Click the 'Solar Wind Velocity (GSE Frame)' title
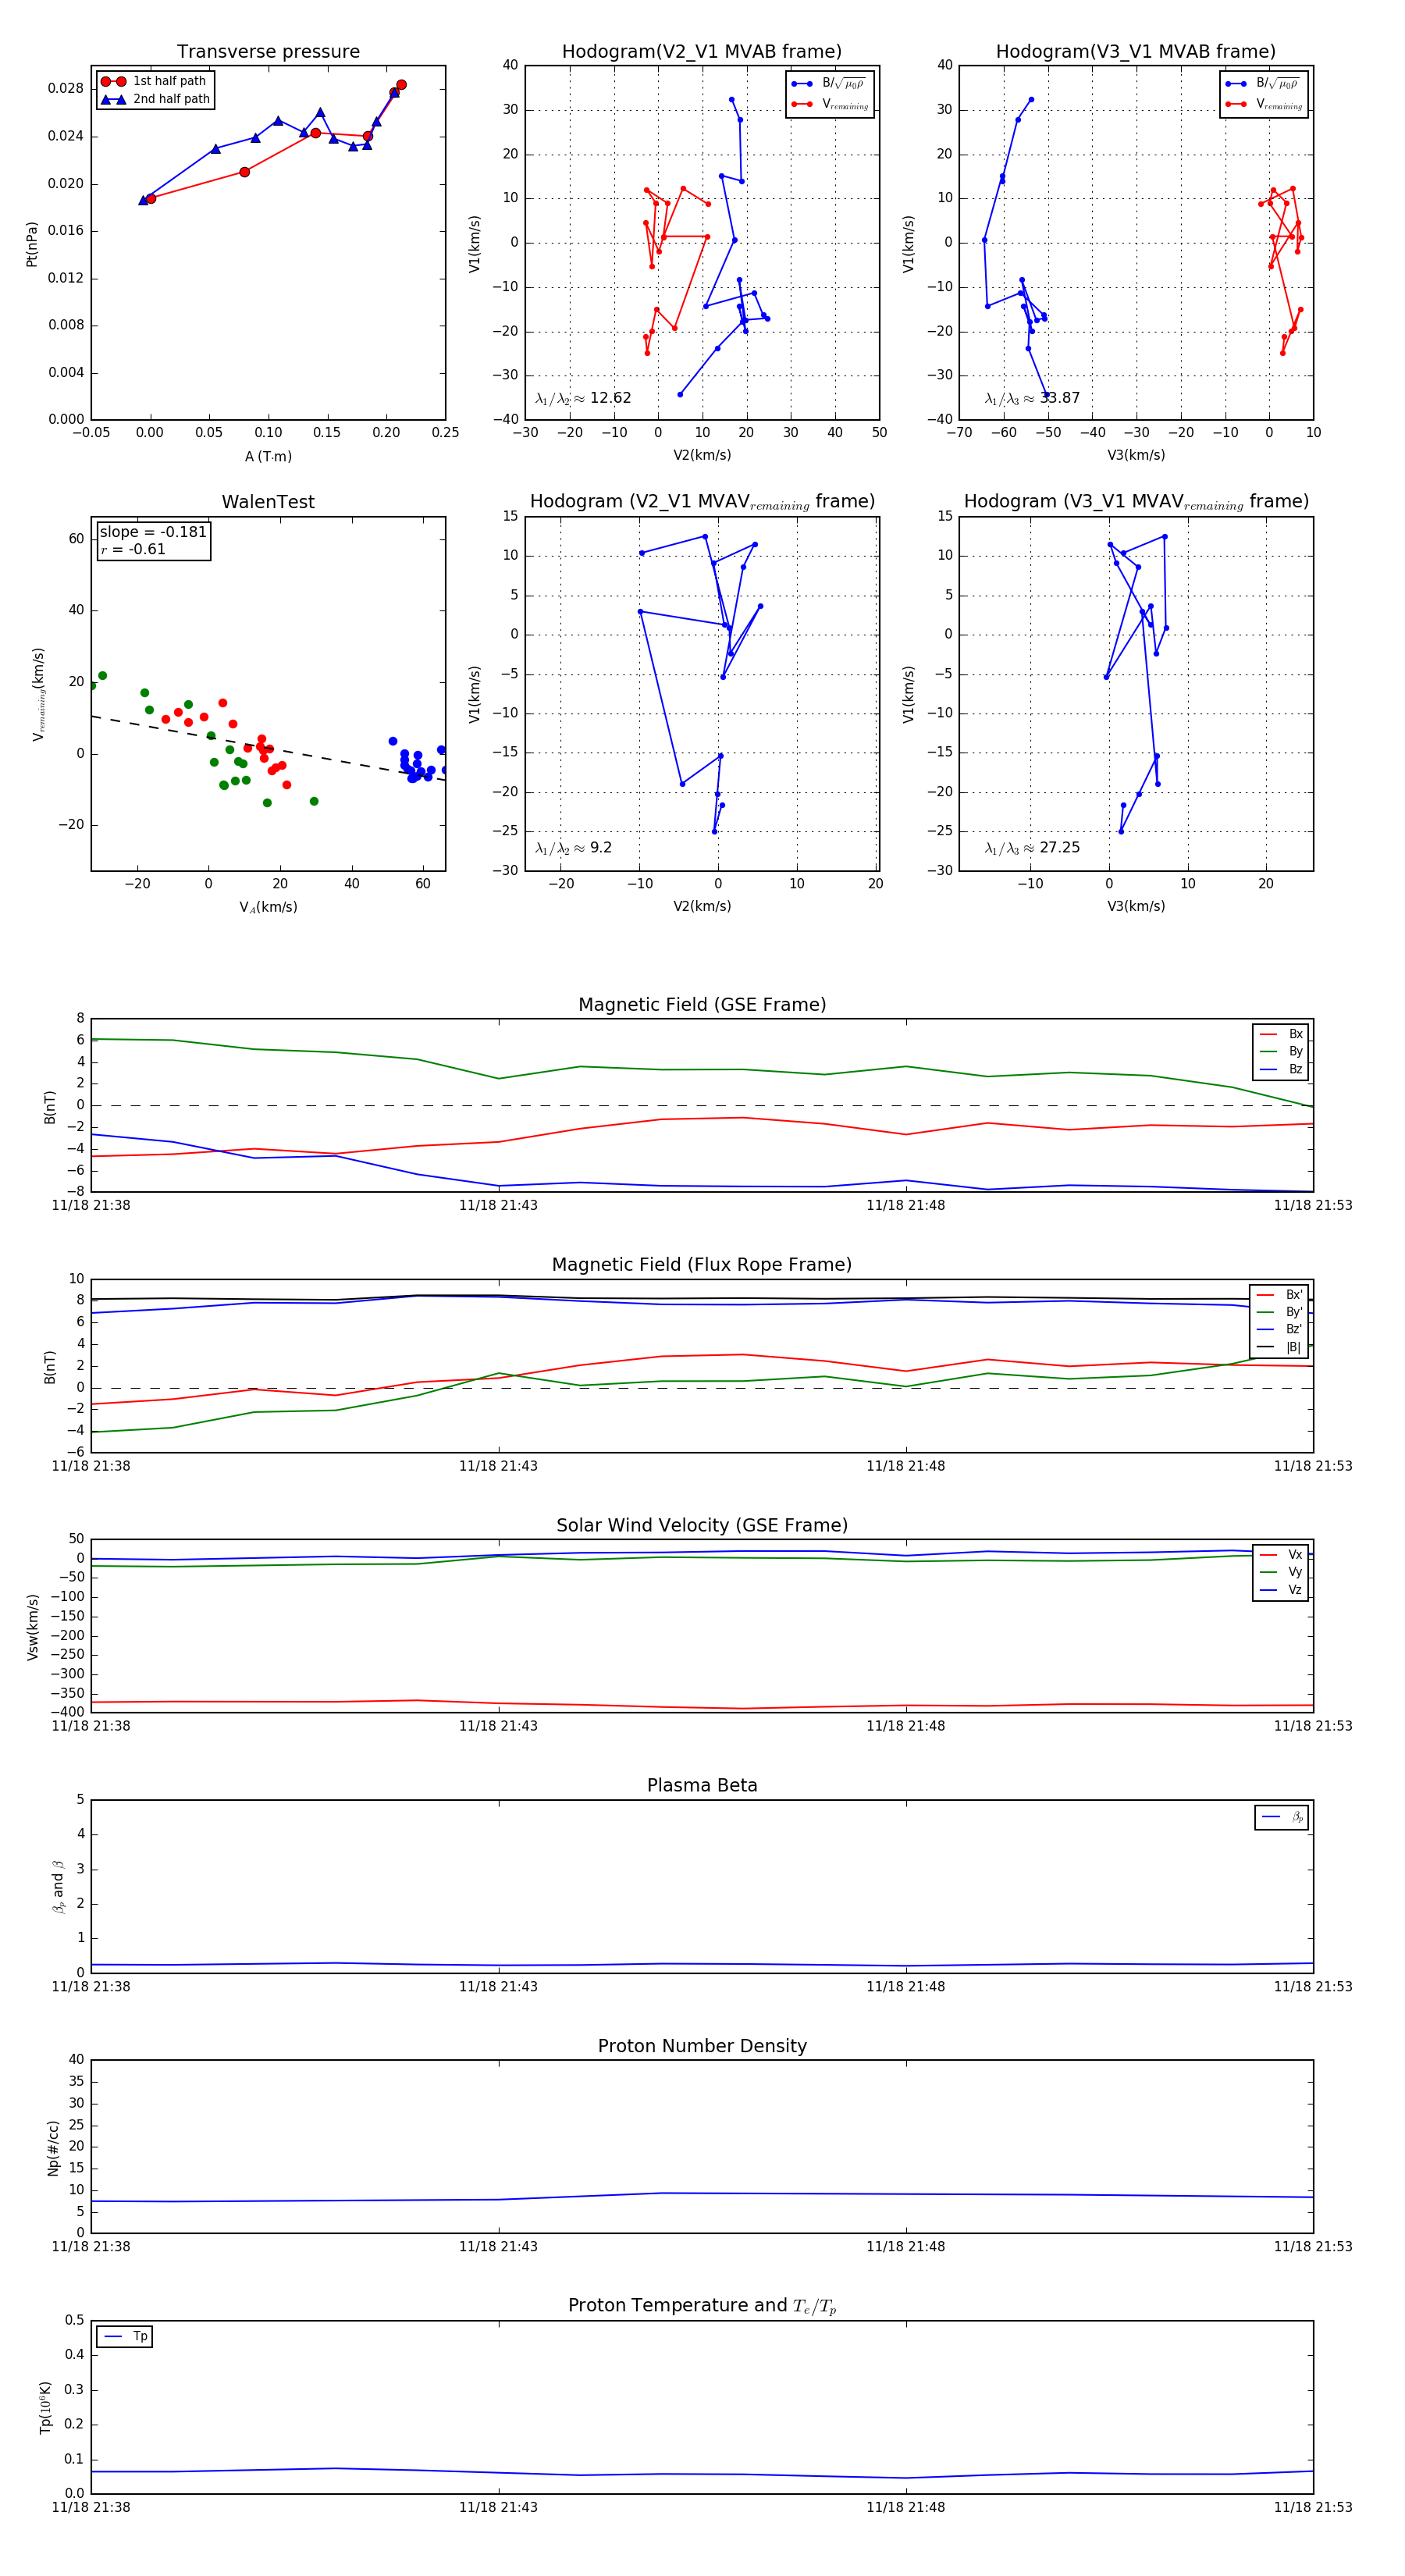Screen dimensions: 1405x2576 (702, 1525)
